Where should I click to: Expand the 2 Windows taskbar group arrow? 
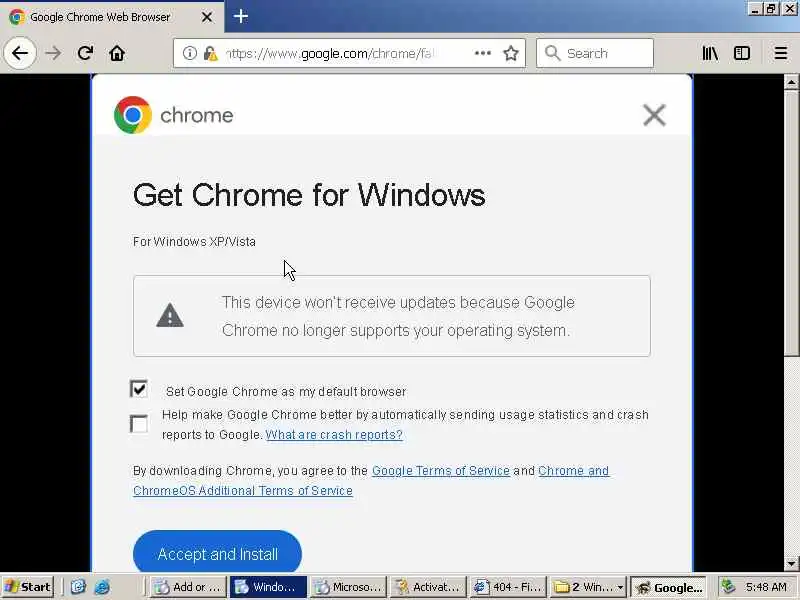[x=620, y=587]
